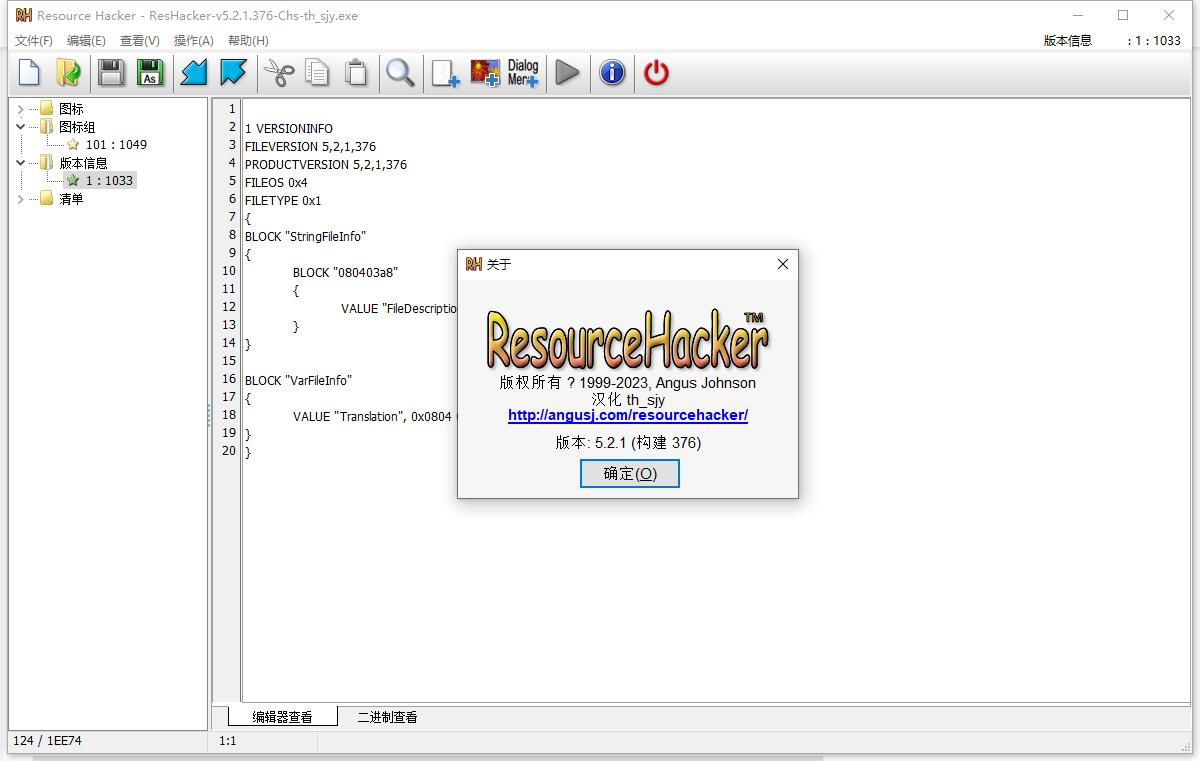Switch to the 二进制查看 tab
1200x761 pixels.
point(387,717)
